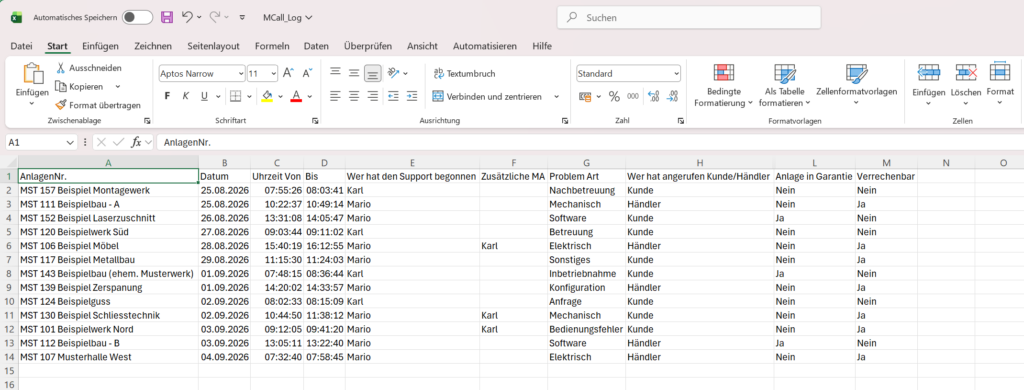Open the Name Box dropdown arrow
Screen dimensions: 1024x390
[x=70, y=142]
